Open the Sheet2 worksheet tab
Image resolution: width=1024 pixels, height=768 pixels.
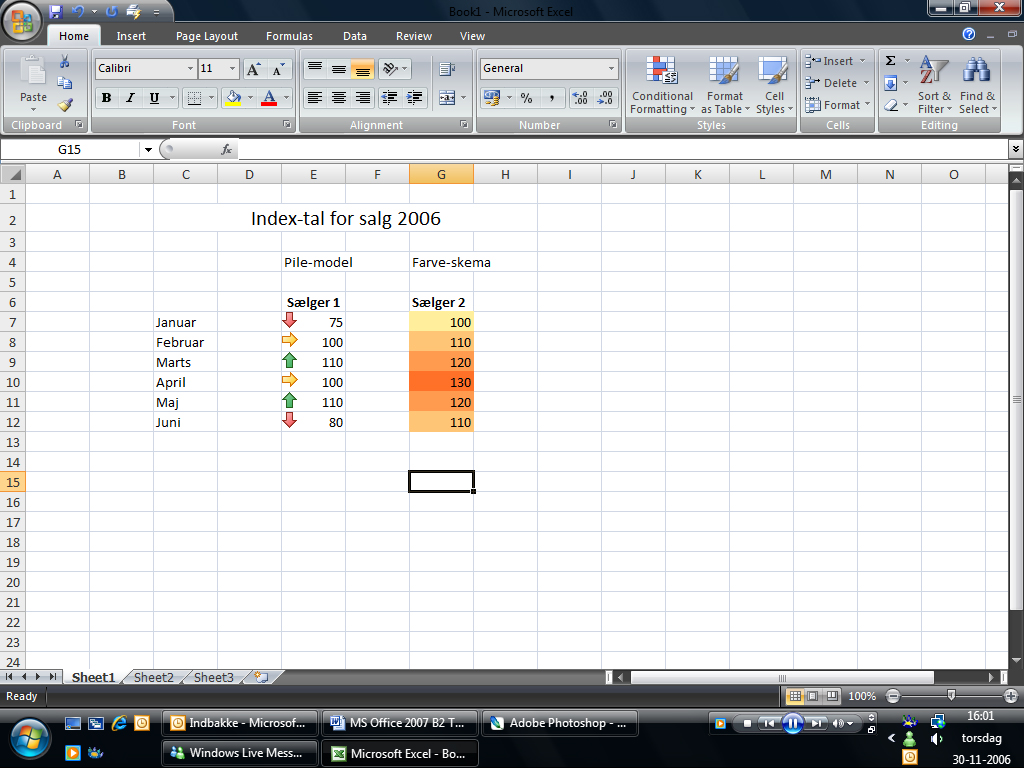154,677
